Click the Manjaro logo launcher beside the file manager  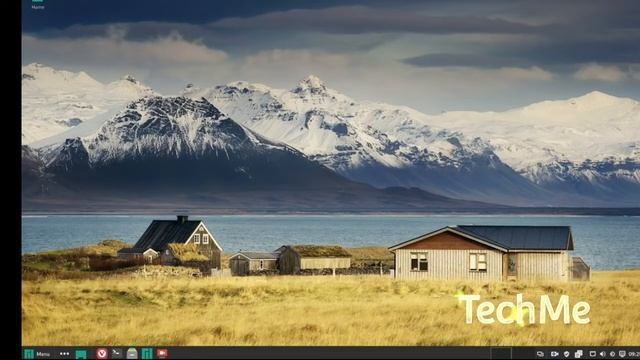coord(147,353)
